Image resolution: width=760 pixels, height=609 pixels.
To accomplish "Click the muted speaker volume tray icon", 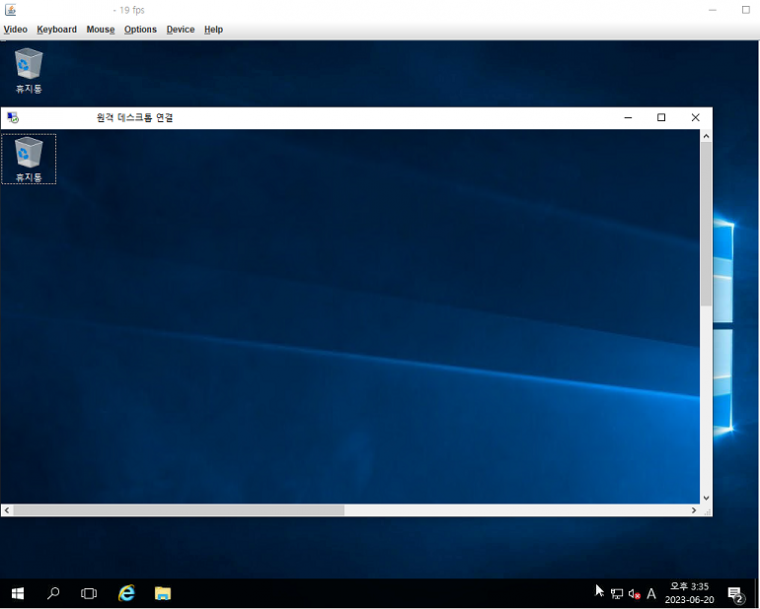I will [x=634, y=593].
